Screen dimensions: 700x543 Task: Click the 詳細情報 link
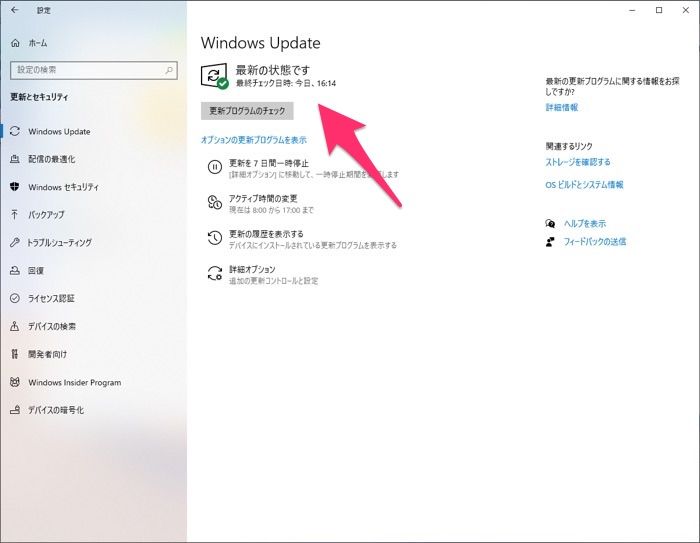(562, 107)
